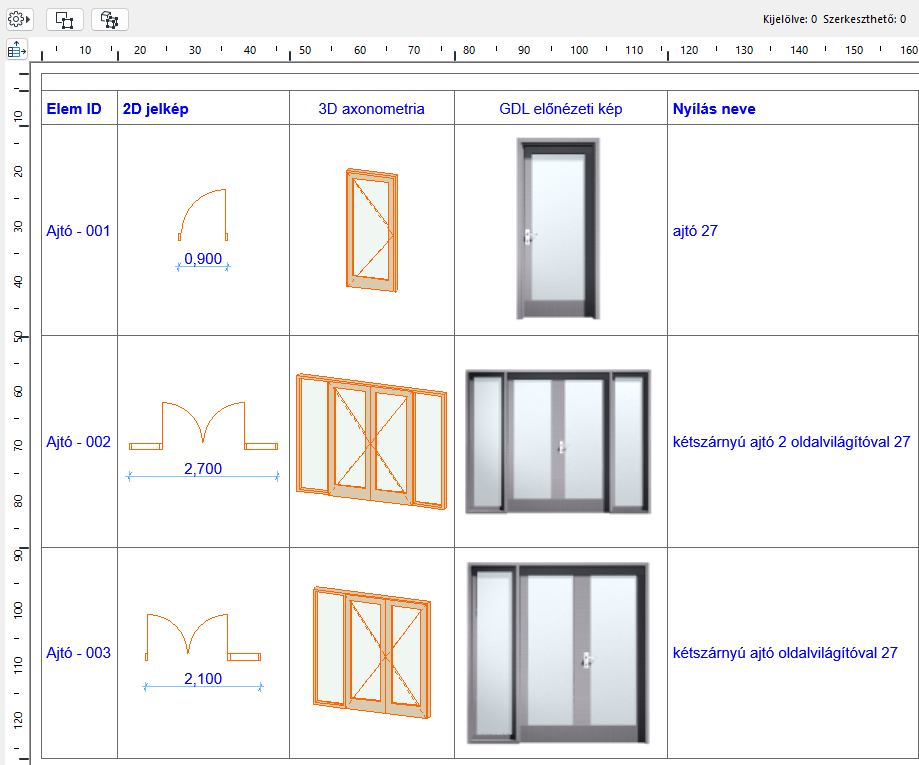Click the 0,900 width 2D door symbol

pos(203,215)
